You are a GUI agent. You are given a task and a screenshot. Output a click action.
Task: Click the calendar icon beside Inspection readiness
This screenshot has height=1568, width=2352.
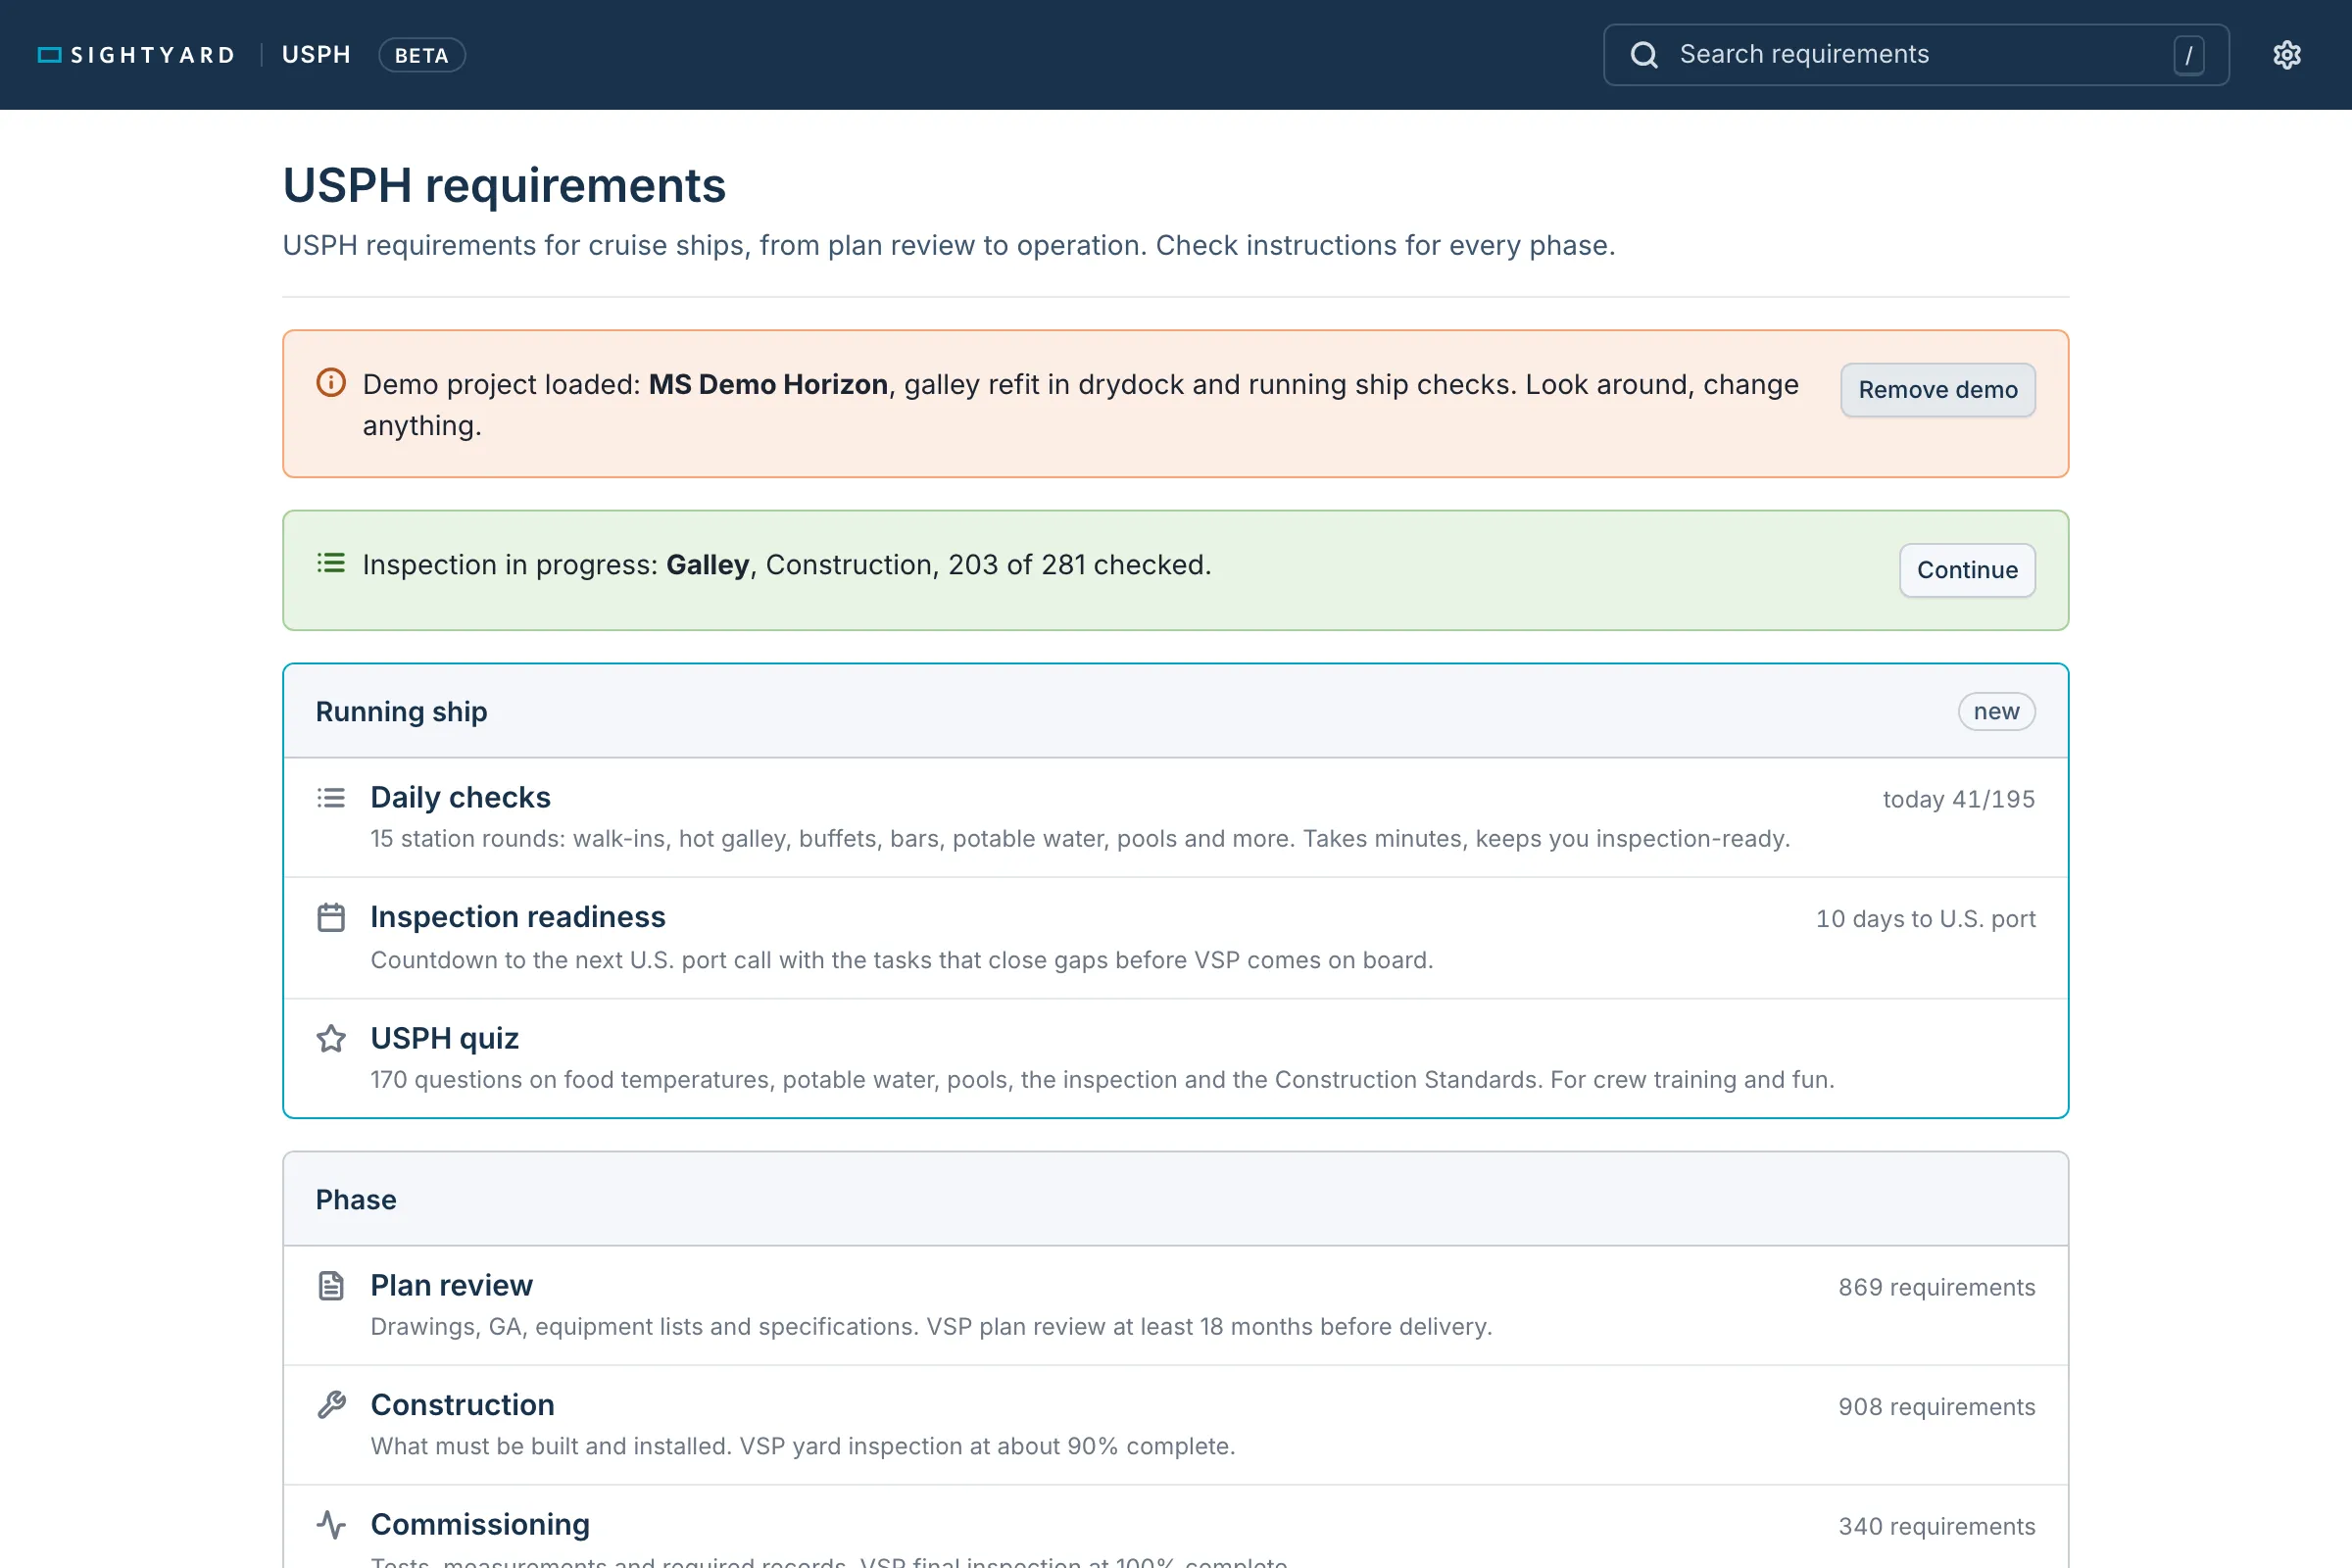click(x=331, y=917)
